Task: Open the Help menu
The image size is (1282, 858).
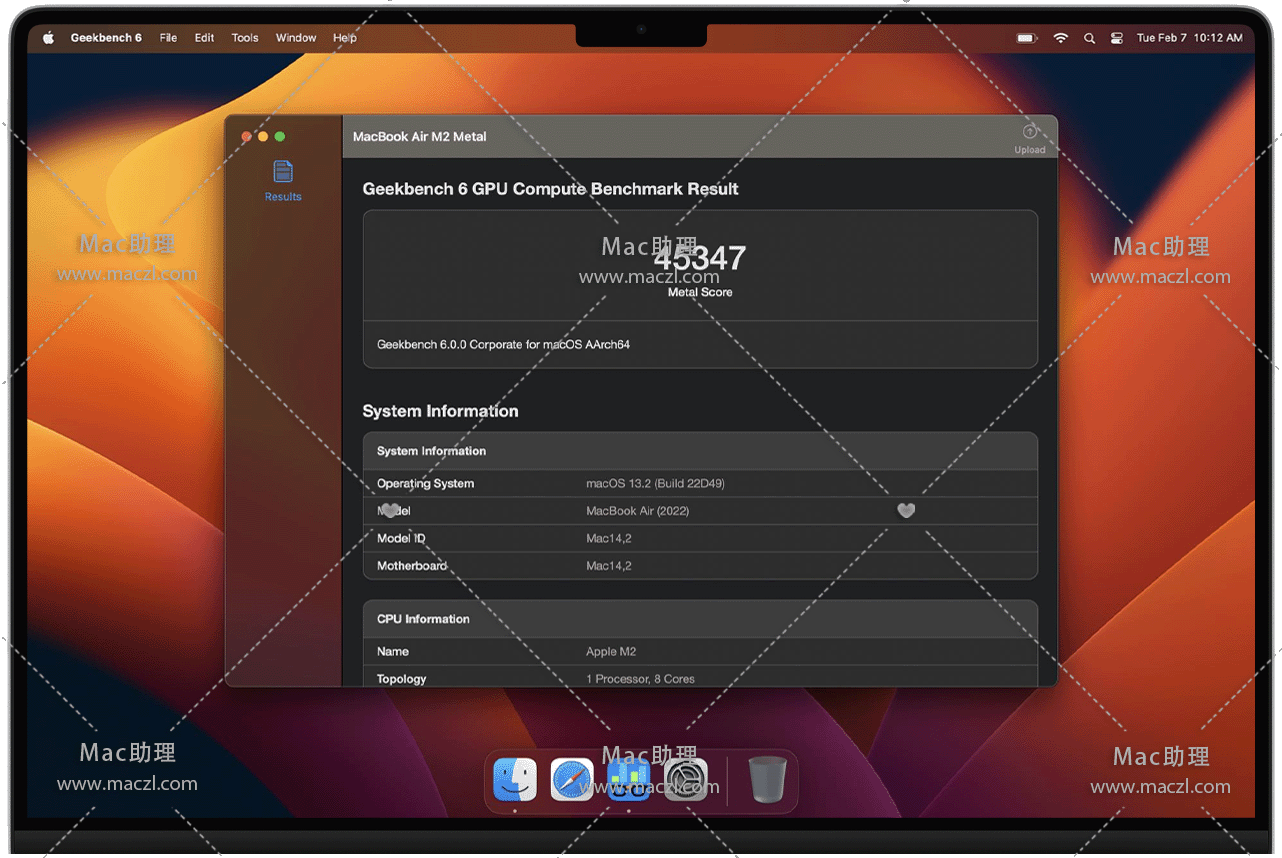Action: click(x=345, y=38)
